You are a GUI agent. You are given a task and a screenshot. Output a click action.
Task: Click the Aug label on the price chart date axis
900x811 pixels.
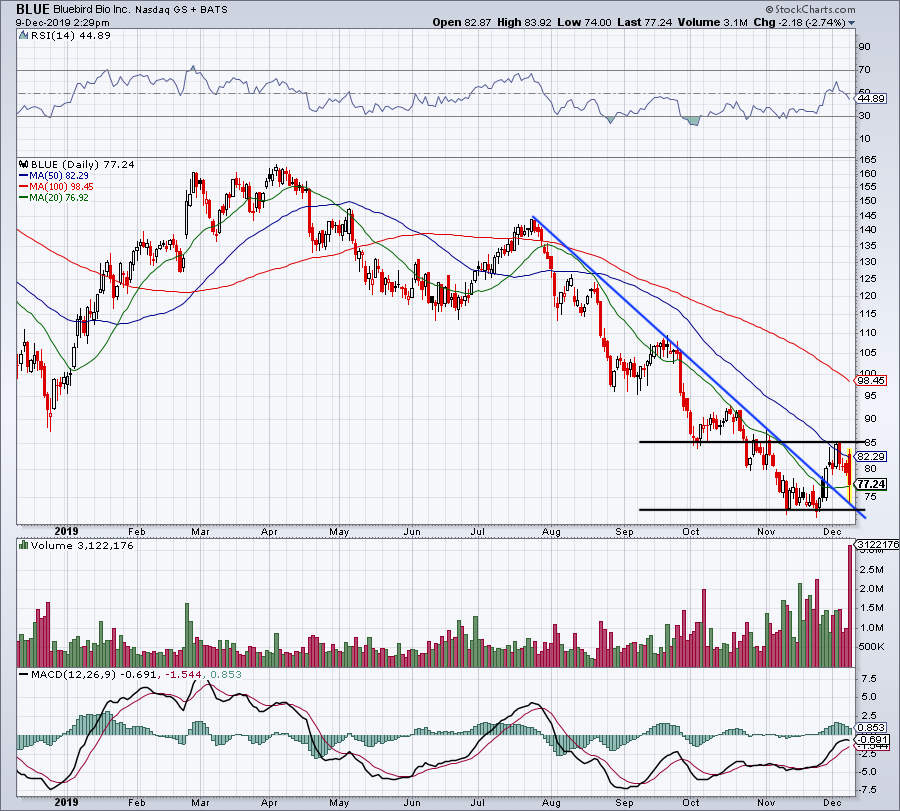coord(551,532)
